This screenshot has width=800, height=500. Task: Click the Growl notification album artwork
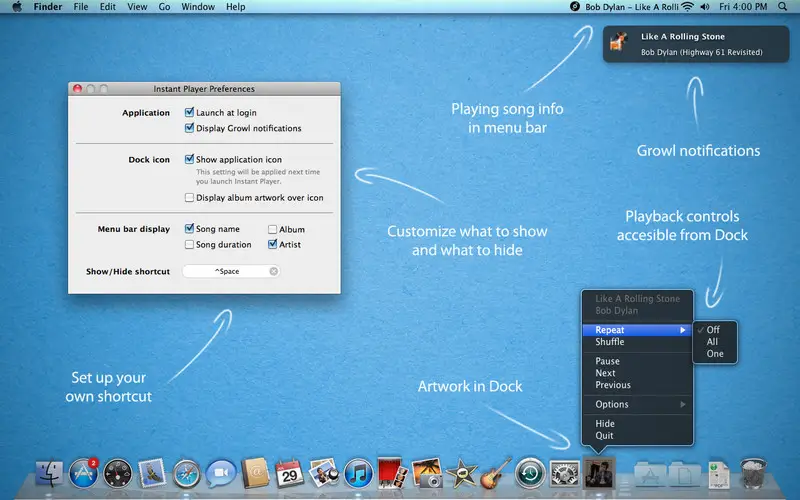tap(619, 42)
